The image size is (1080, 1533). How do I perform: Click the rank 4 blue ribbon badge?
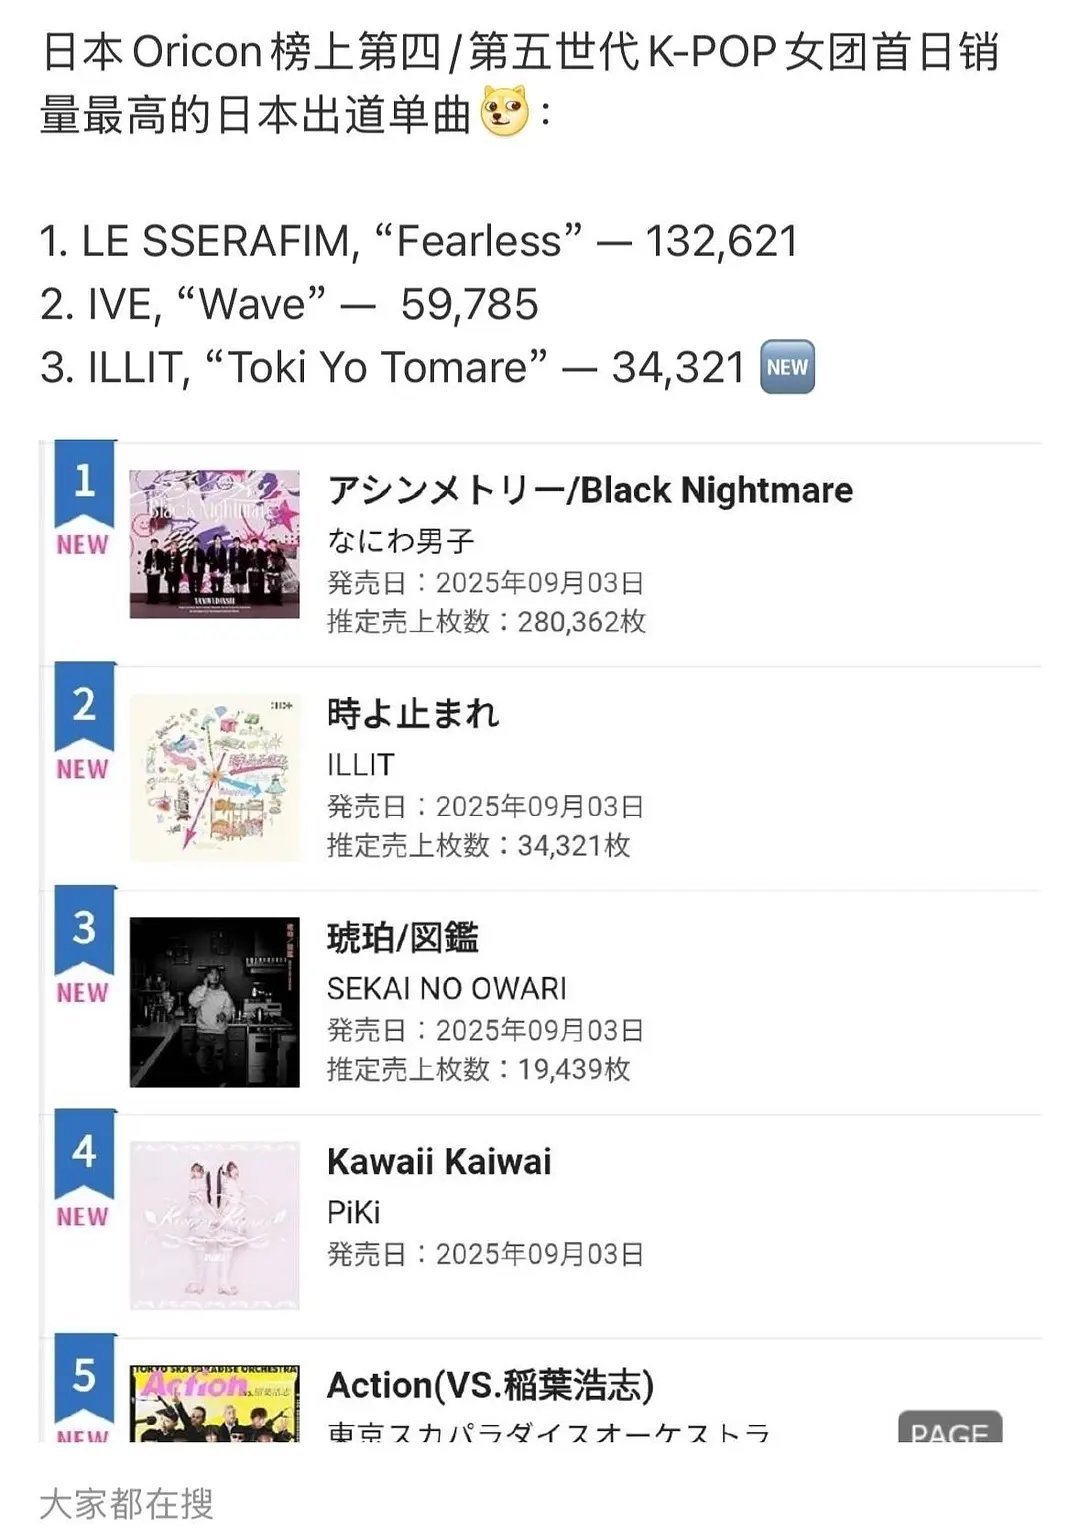(x=85, y=1155)
